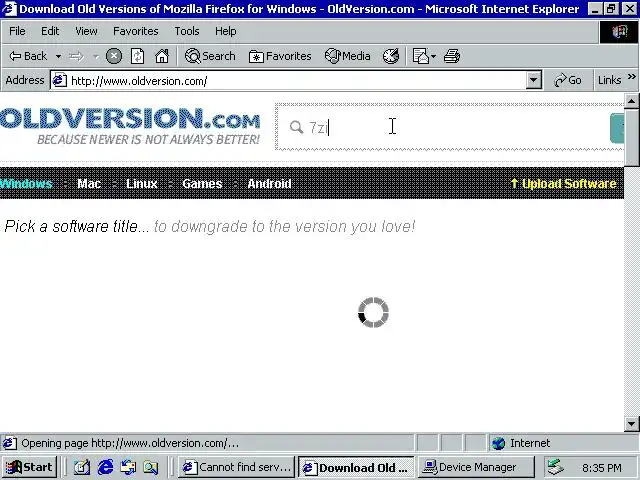Switch to the Device Manager taskbar window
The image size is (640, 480).
click(x=476, y=467)
